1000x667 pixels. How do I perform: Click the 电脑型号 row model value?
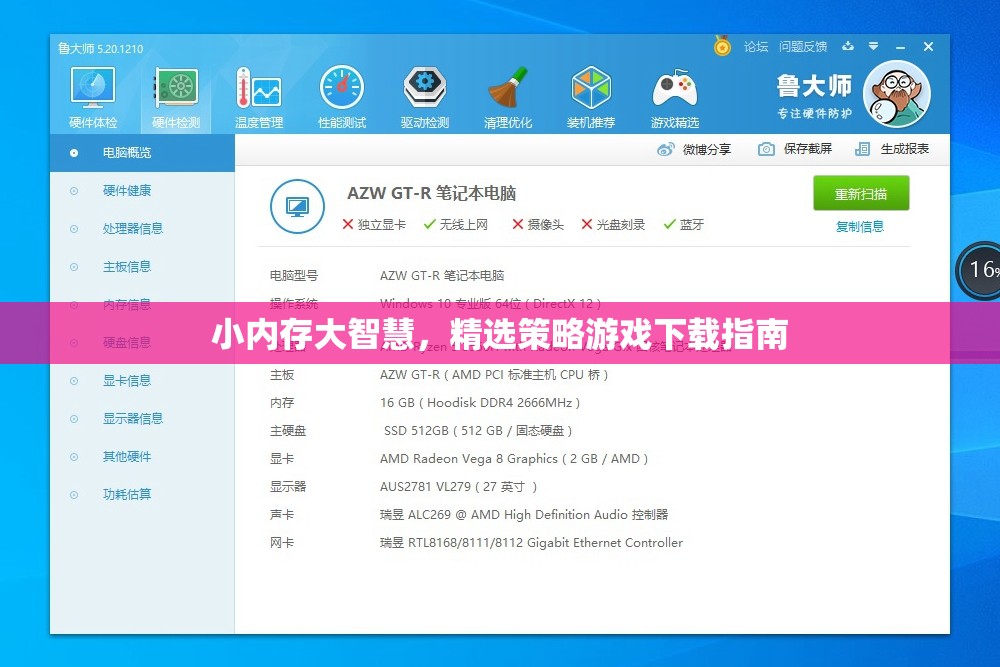tap(442, 276)
